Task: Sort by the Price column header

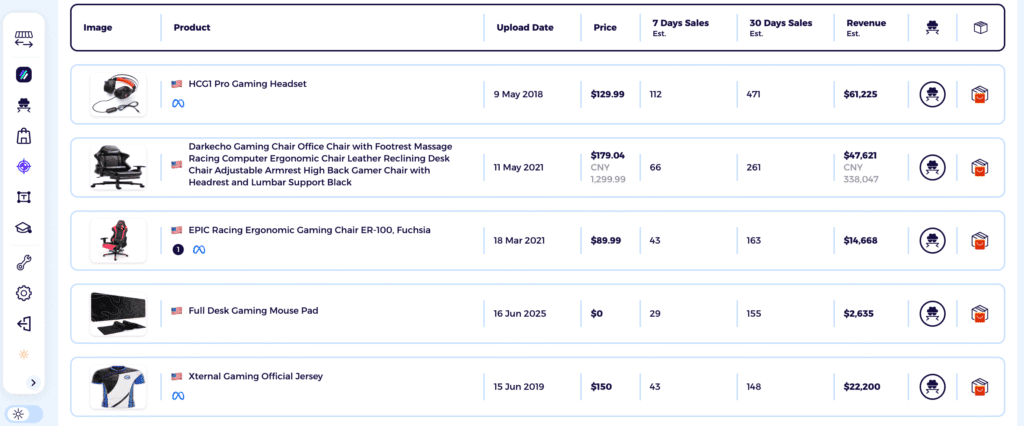Action: coord(605,28)
